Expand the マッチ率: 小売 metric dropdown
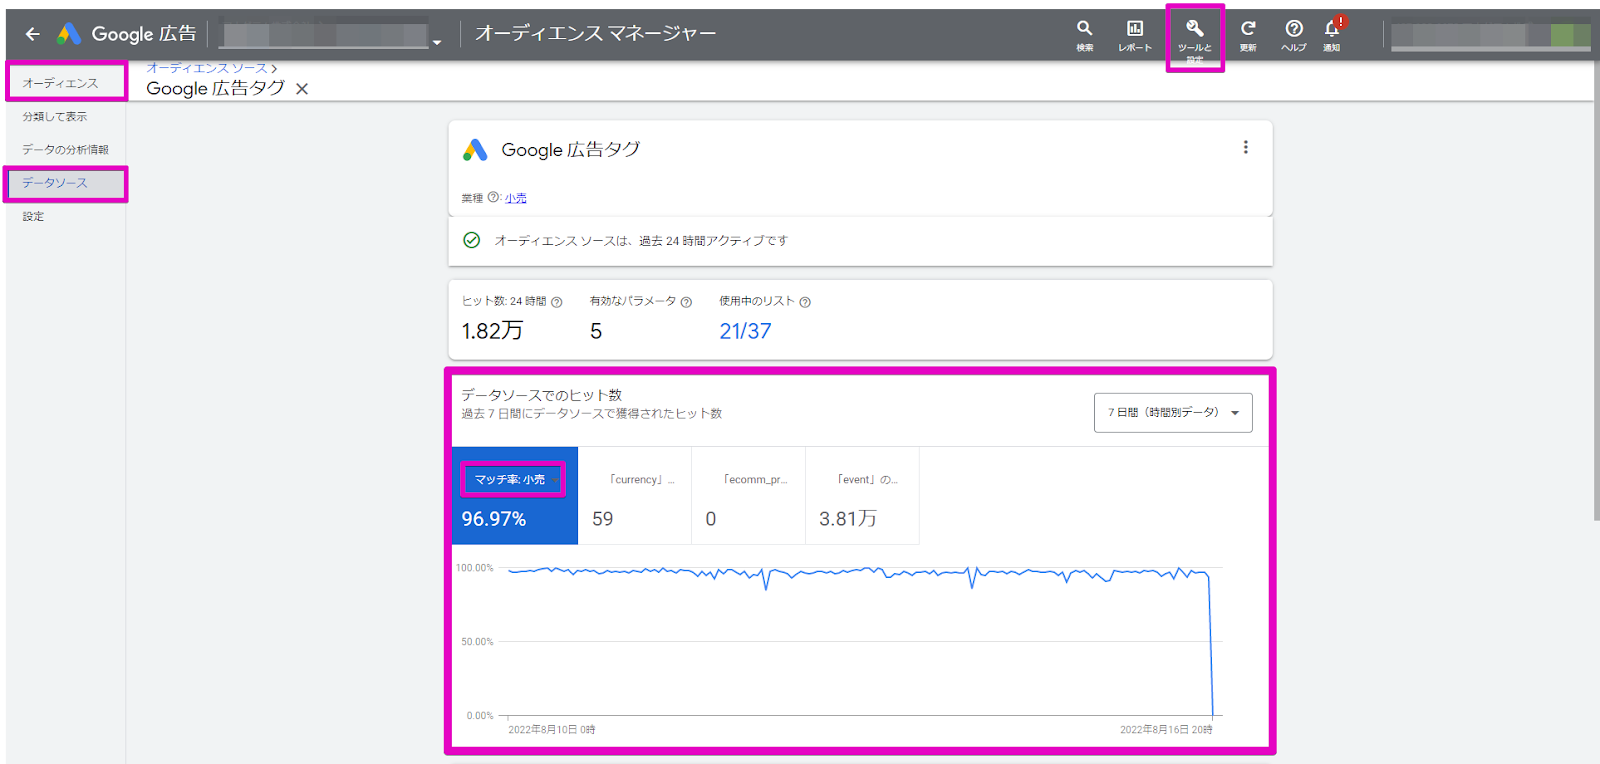 pyautogui.click(x=554, y=480)
